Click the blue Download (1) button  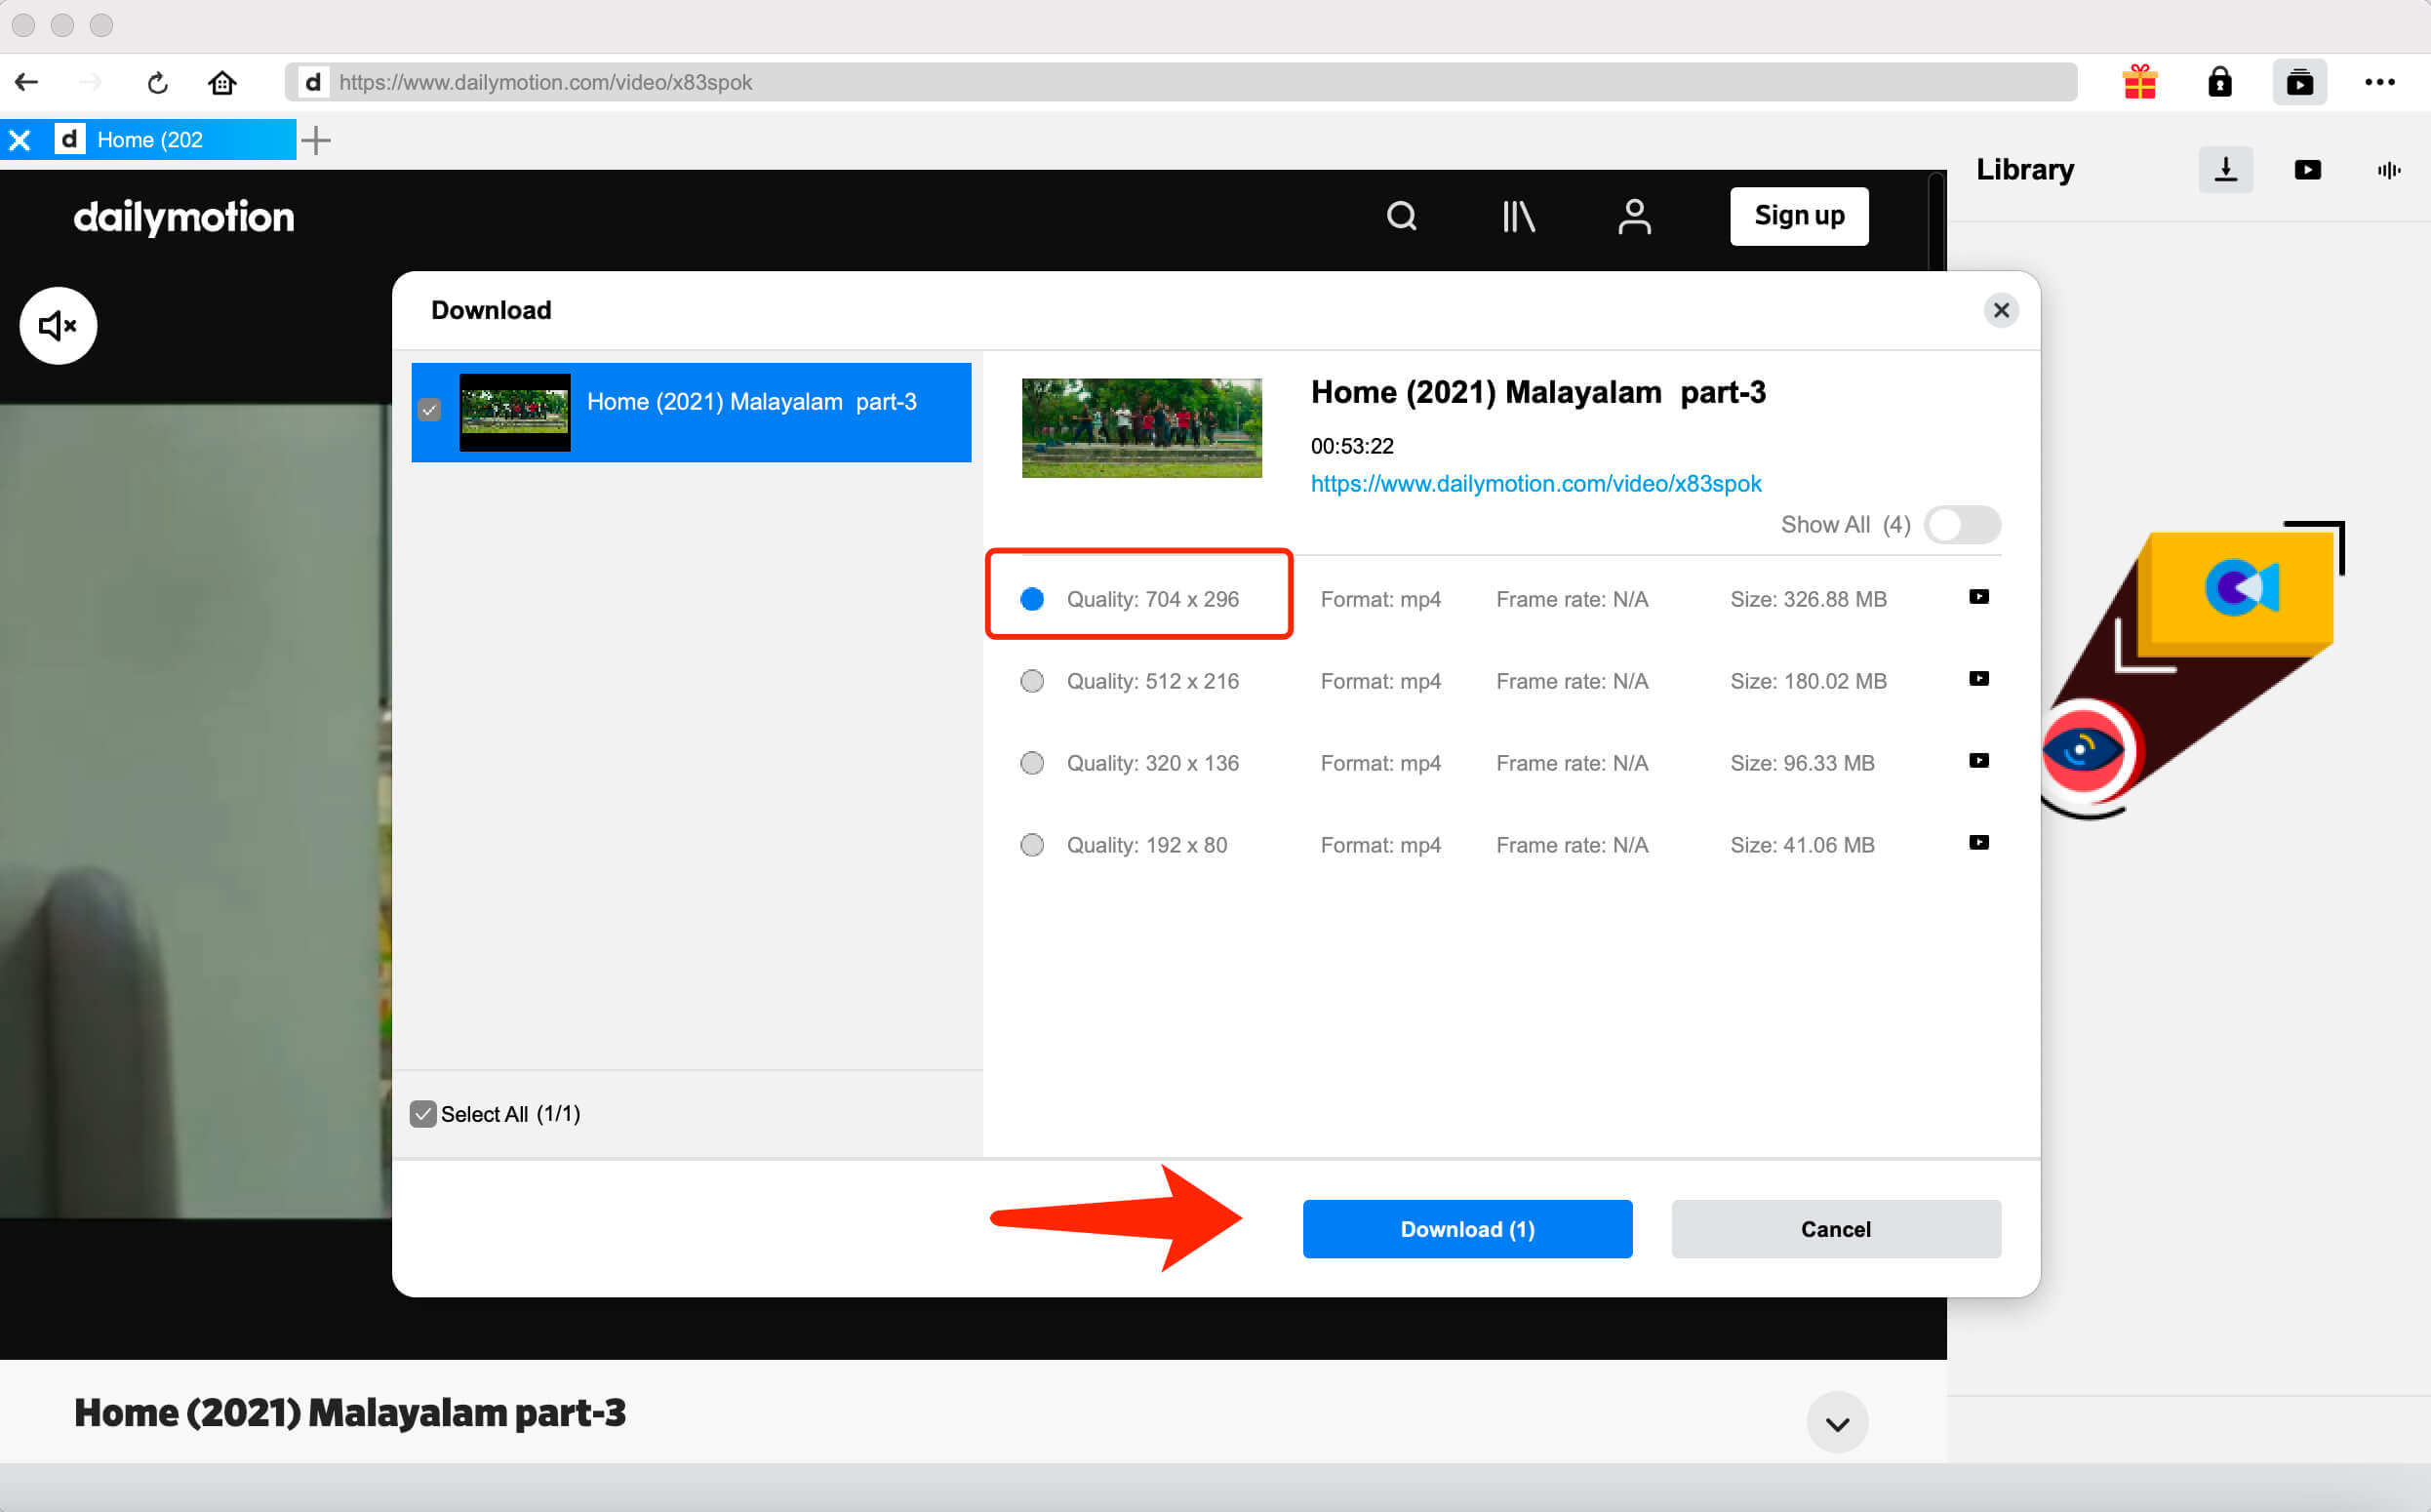point(1467,1229)
